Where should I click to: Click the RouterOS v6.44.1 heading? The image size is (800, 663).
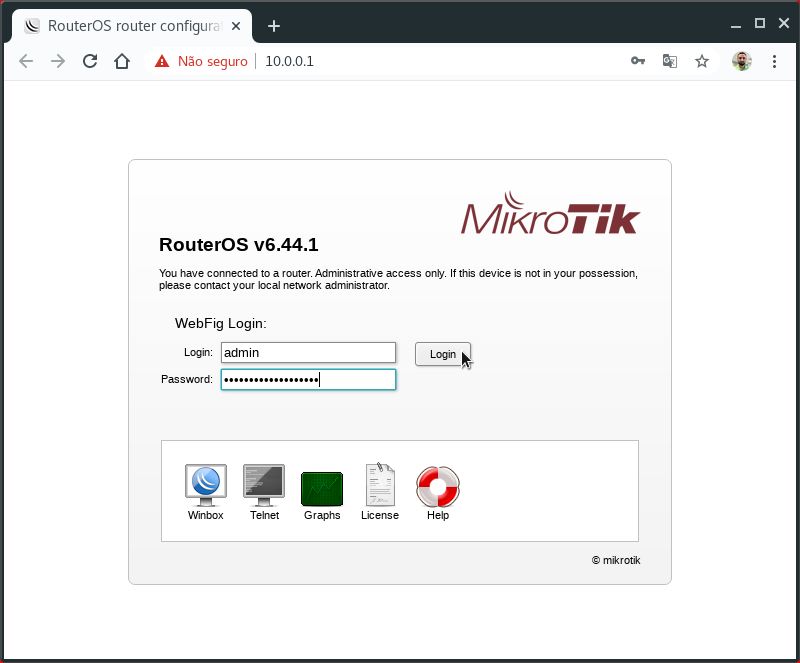(x=239, y=244)
